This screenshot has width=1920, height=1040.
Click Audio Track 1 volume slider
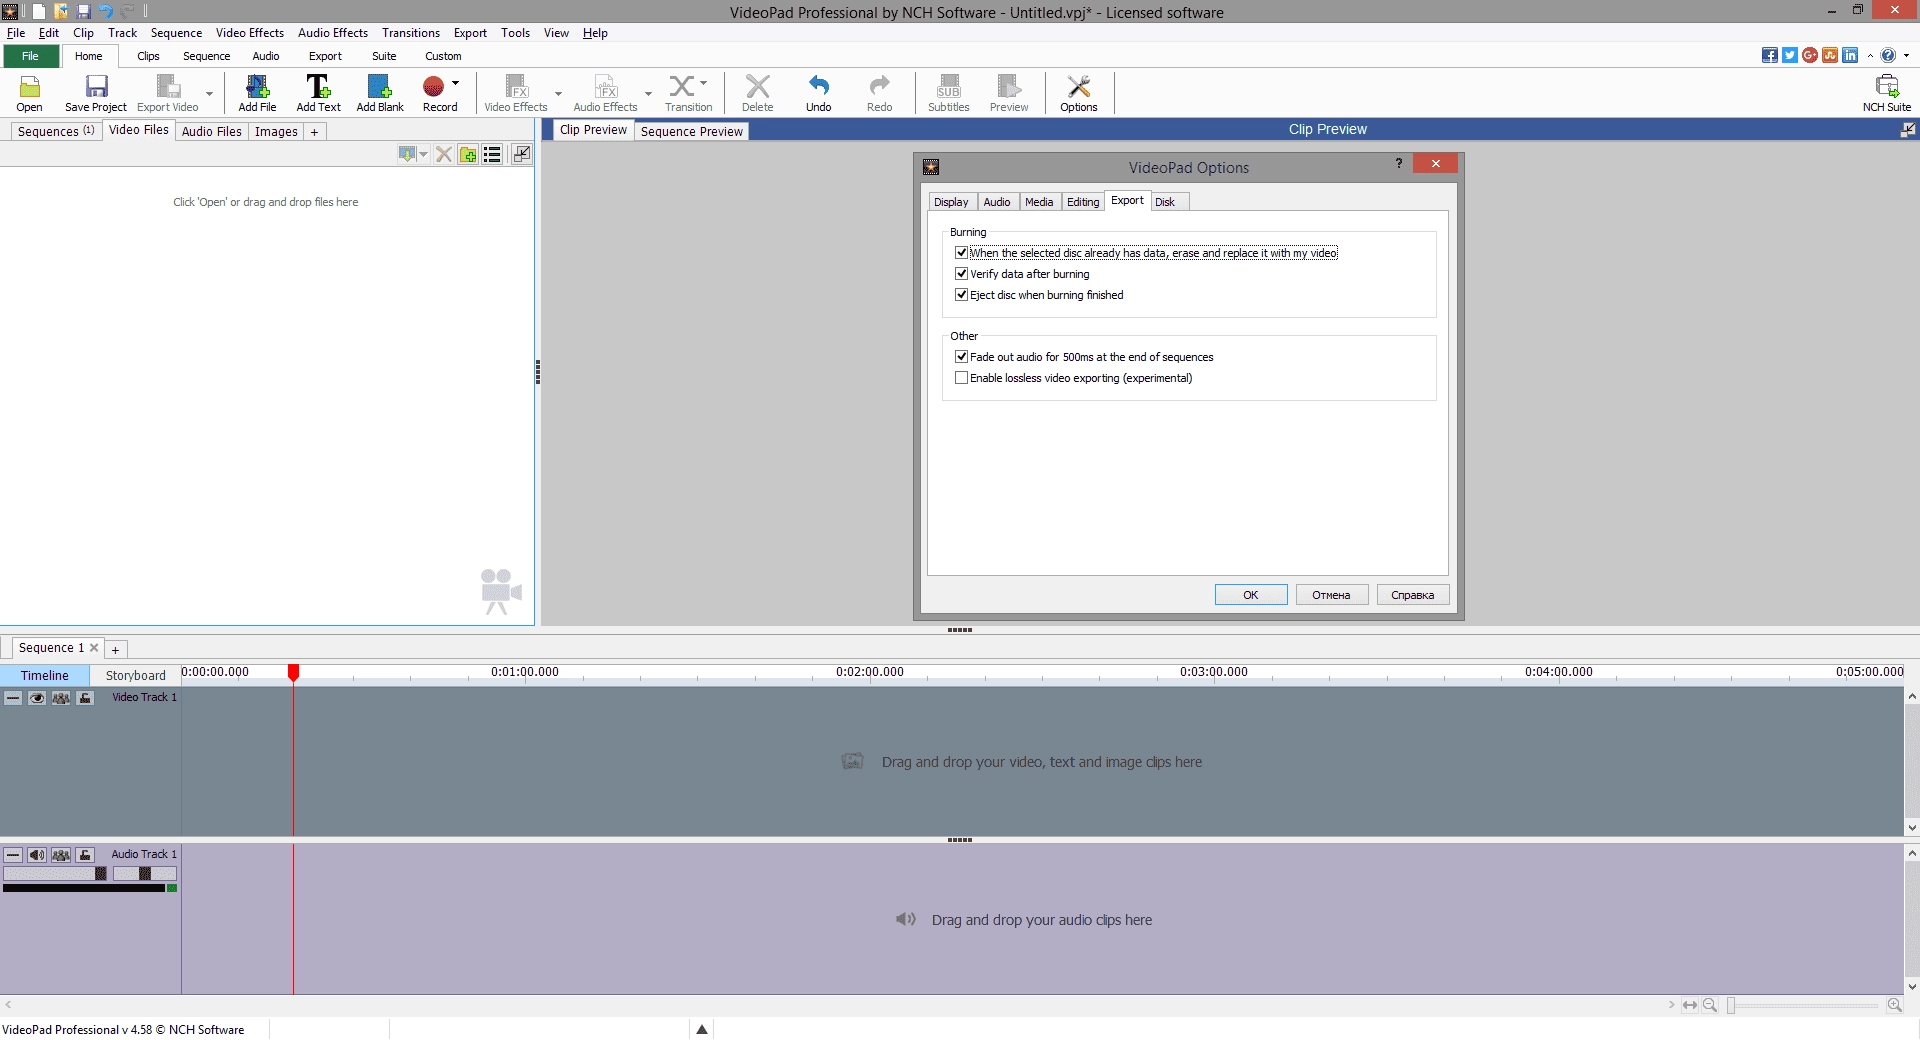[x=56, y=874]
